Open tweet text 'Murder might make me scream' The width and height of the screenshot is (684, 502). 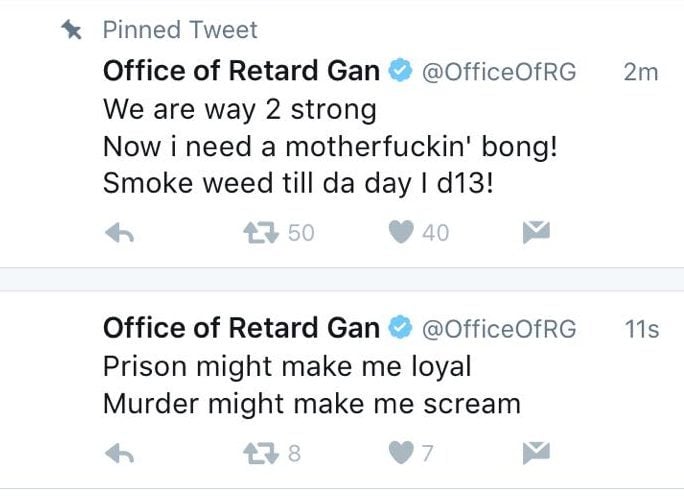click(x=312, y=404)
